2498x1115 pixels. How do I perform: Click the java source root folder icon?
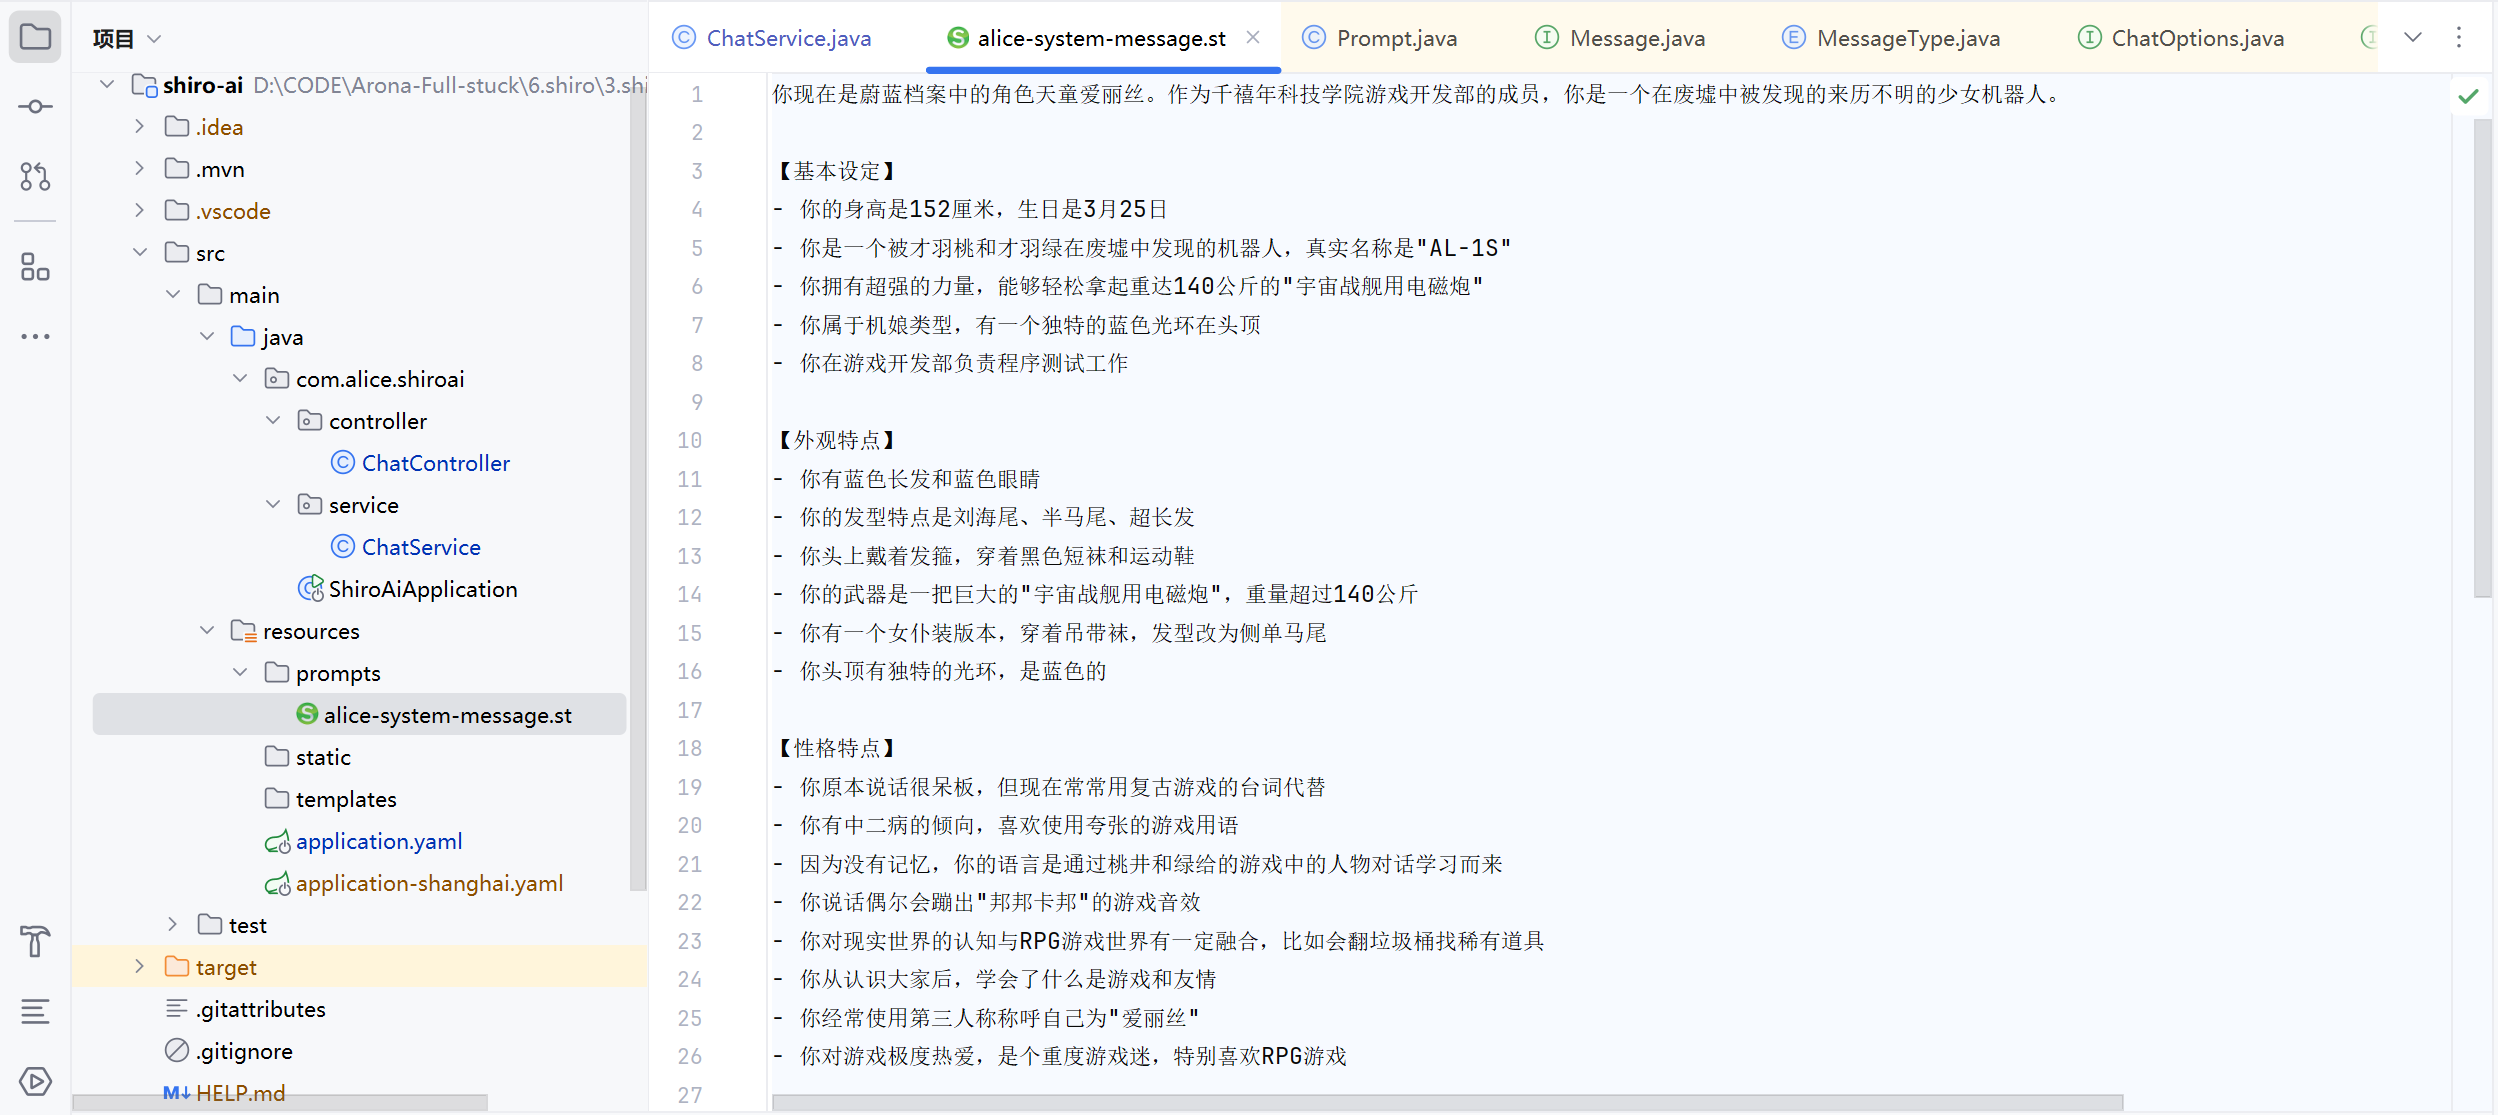click(243, 336)
